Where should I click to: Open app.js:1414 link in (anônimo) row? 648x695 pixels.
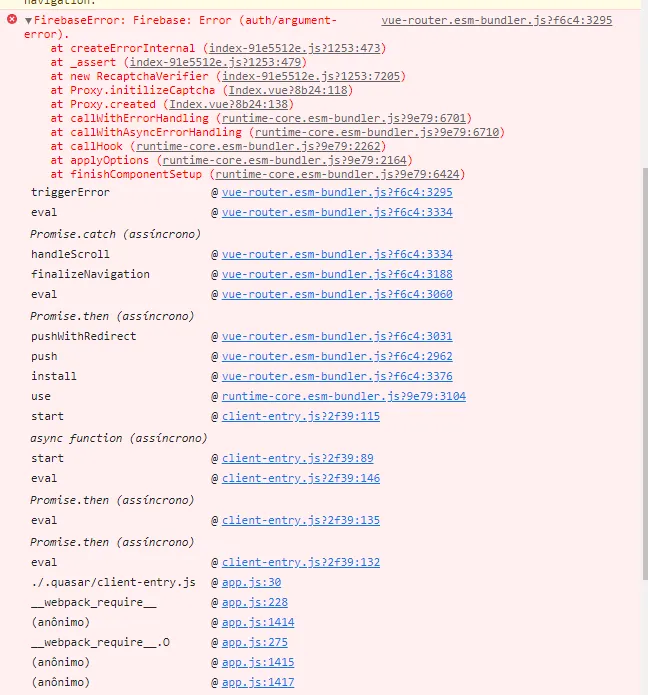tap(258, 622)
